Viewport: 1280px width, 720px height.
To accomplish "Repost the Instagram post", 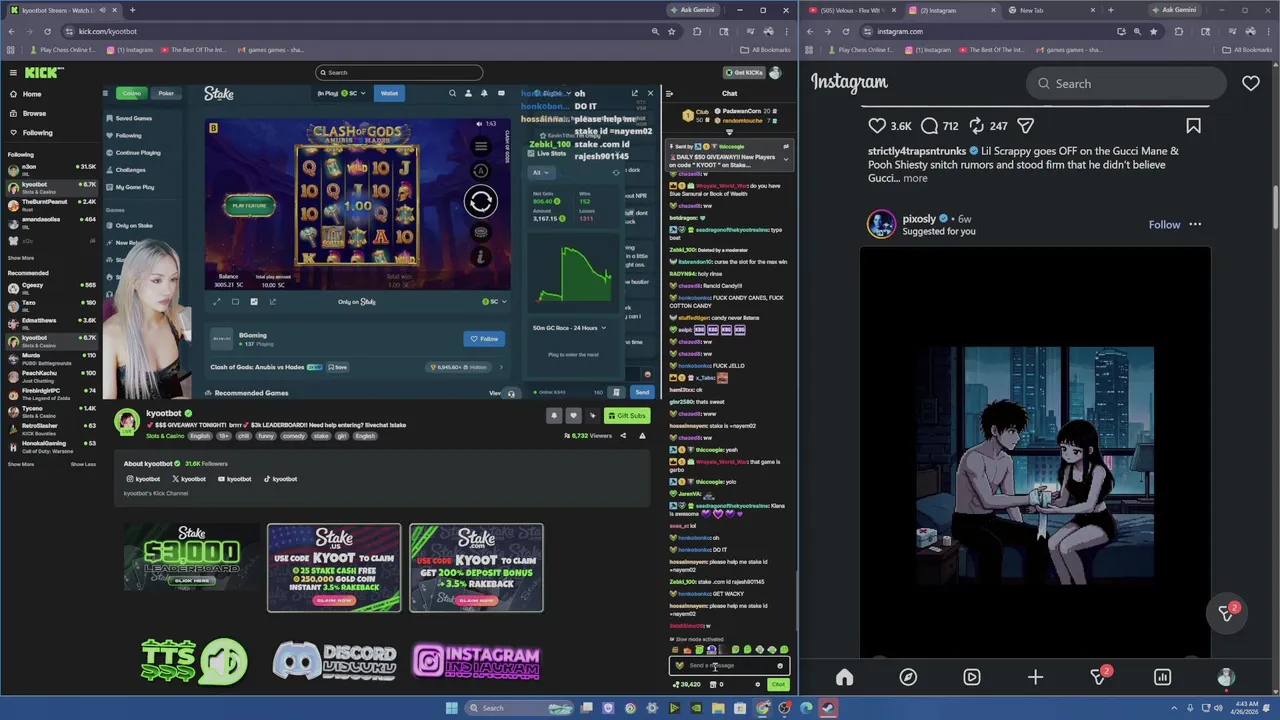I will (977, 126).
